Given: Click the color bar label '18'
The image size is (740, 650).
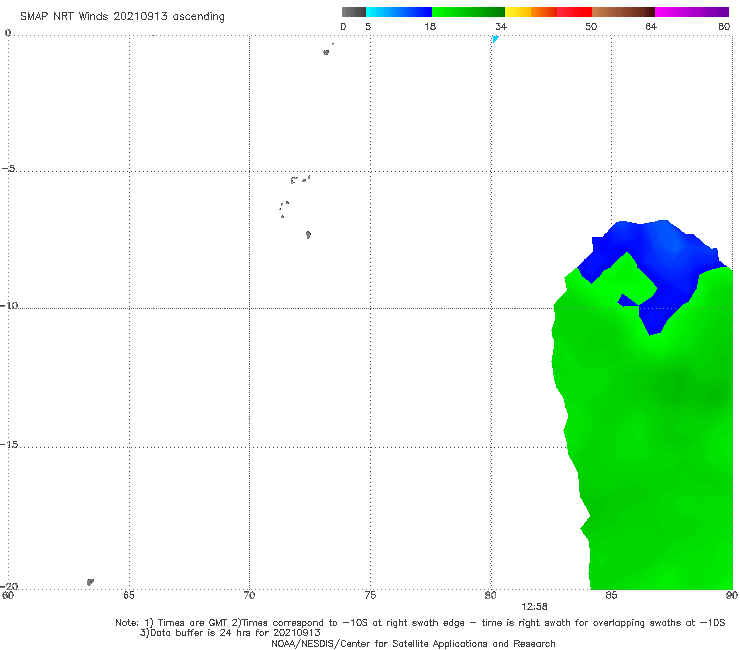Looking at the screenshot, I should [x=430, y=26].
